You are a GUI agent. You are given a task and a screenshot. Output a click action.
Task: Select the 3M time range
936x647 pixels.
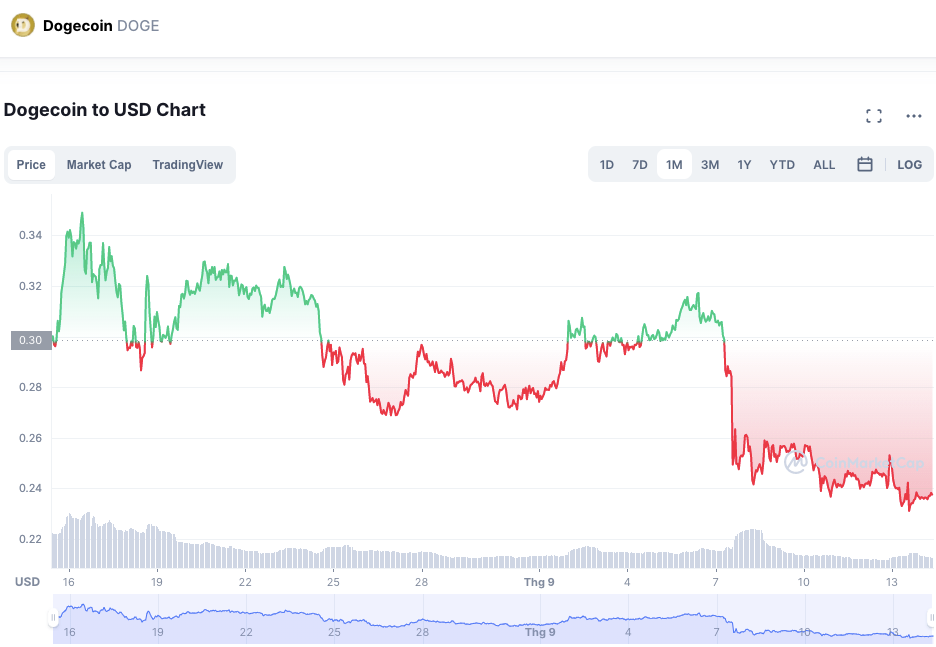710,165
